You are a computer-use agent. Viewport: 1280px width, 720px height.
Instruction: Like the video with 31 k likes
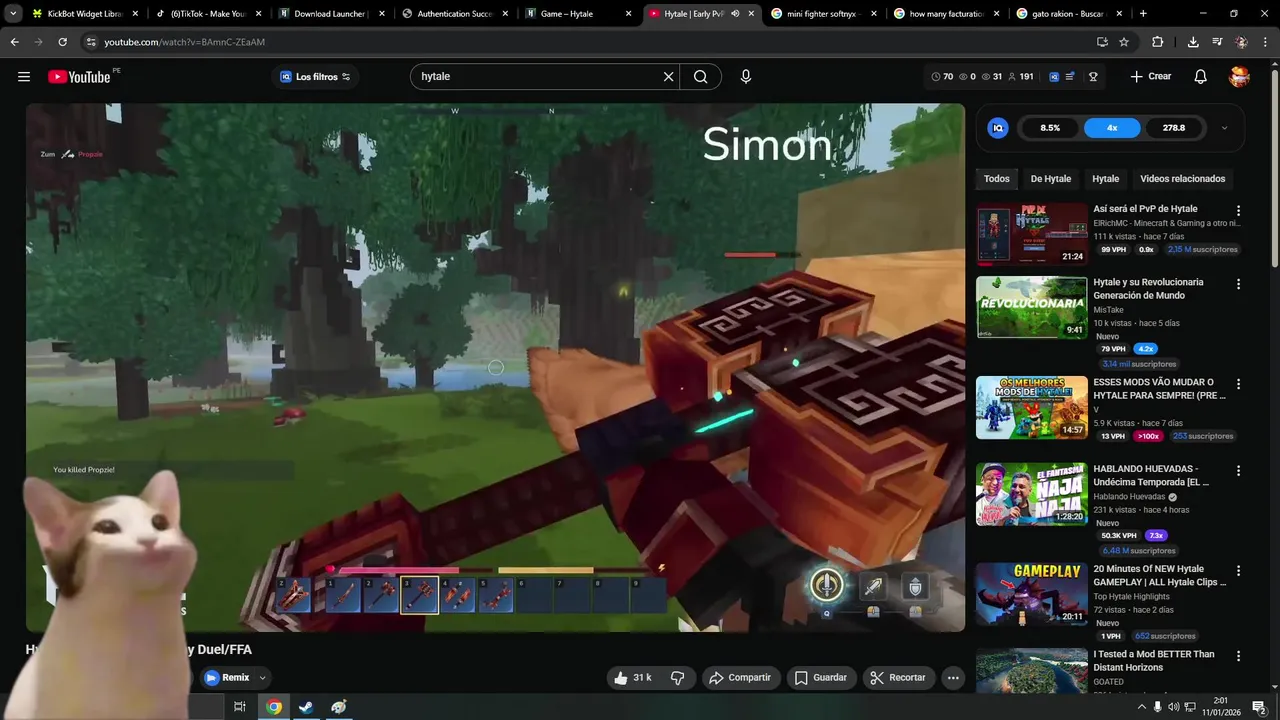(633, 678)
